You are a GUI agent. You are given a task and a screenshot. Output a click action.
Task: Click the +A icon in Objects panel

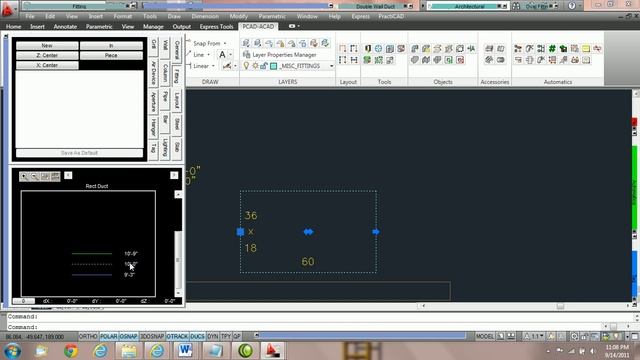click(x=471, y=49)
